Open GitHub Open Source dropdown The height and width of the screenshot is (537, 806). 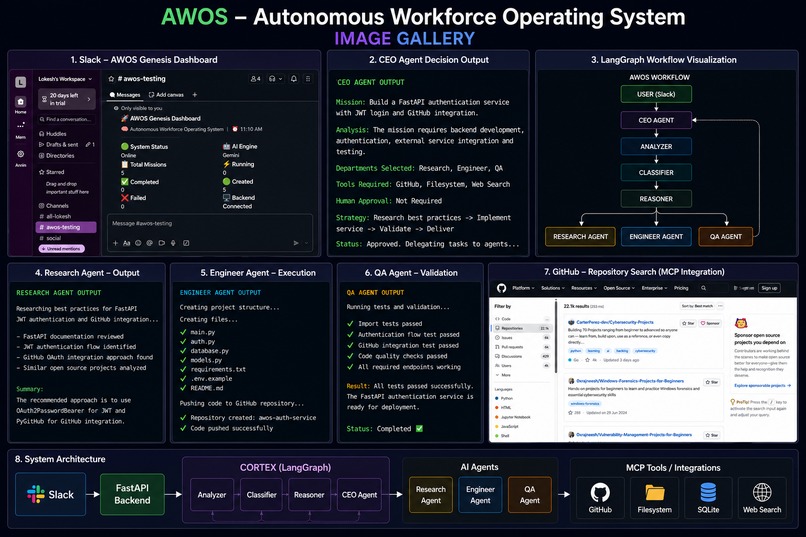[x=619, y=288]
